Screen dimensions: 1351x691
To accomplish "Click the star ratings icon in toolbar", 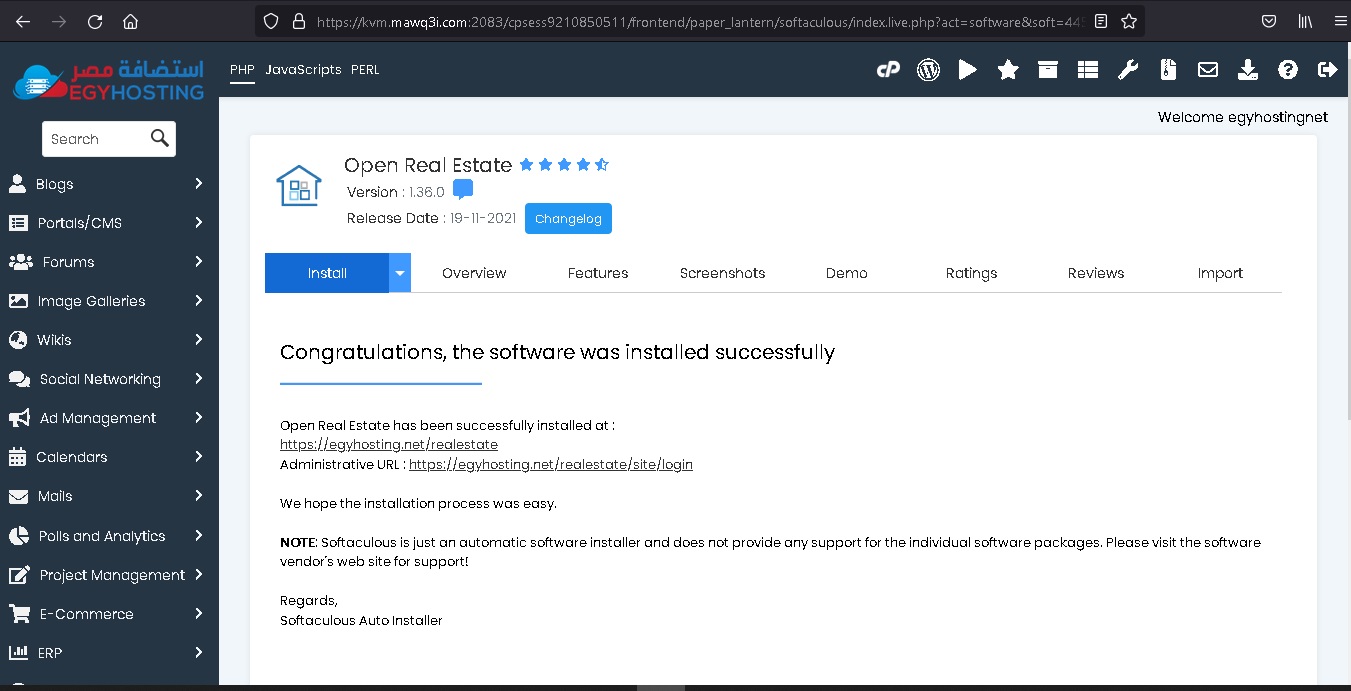I will pos(1008,70).
